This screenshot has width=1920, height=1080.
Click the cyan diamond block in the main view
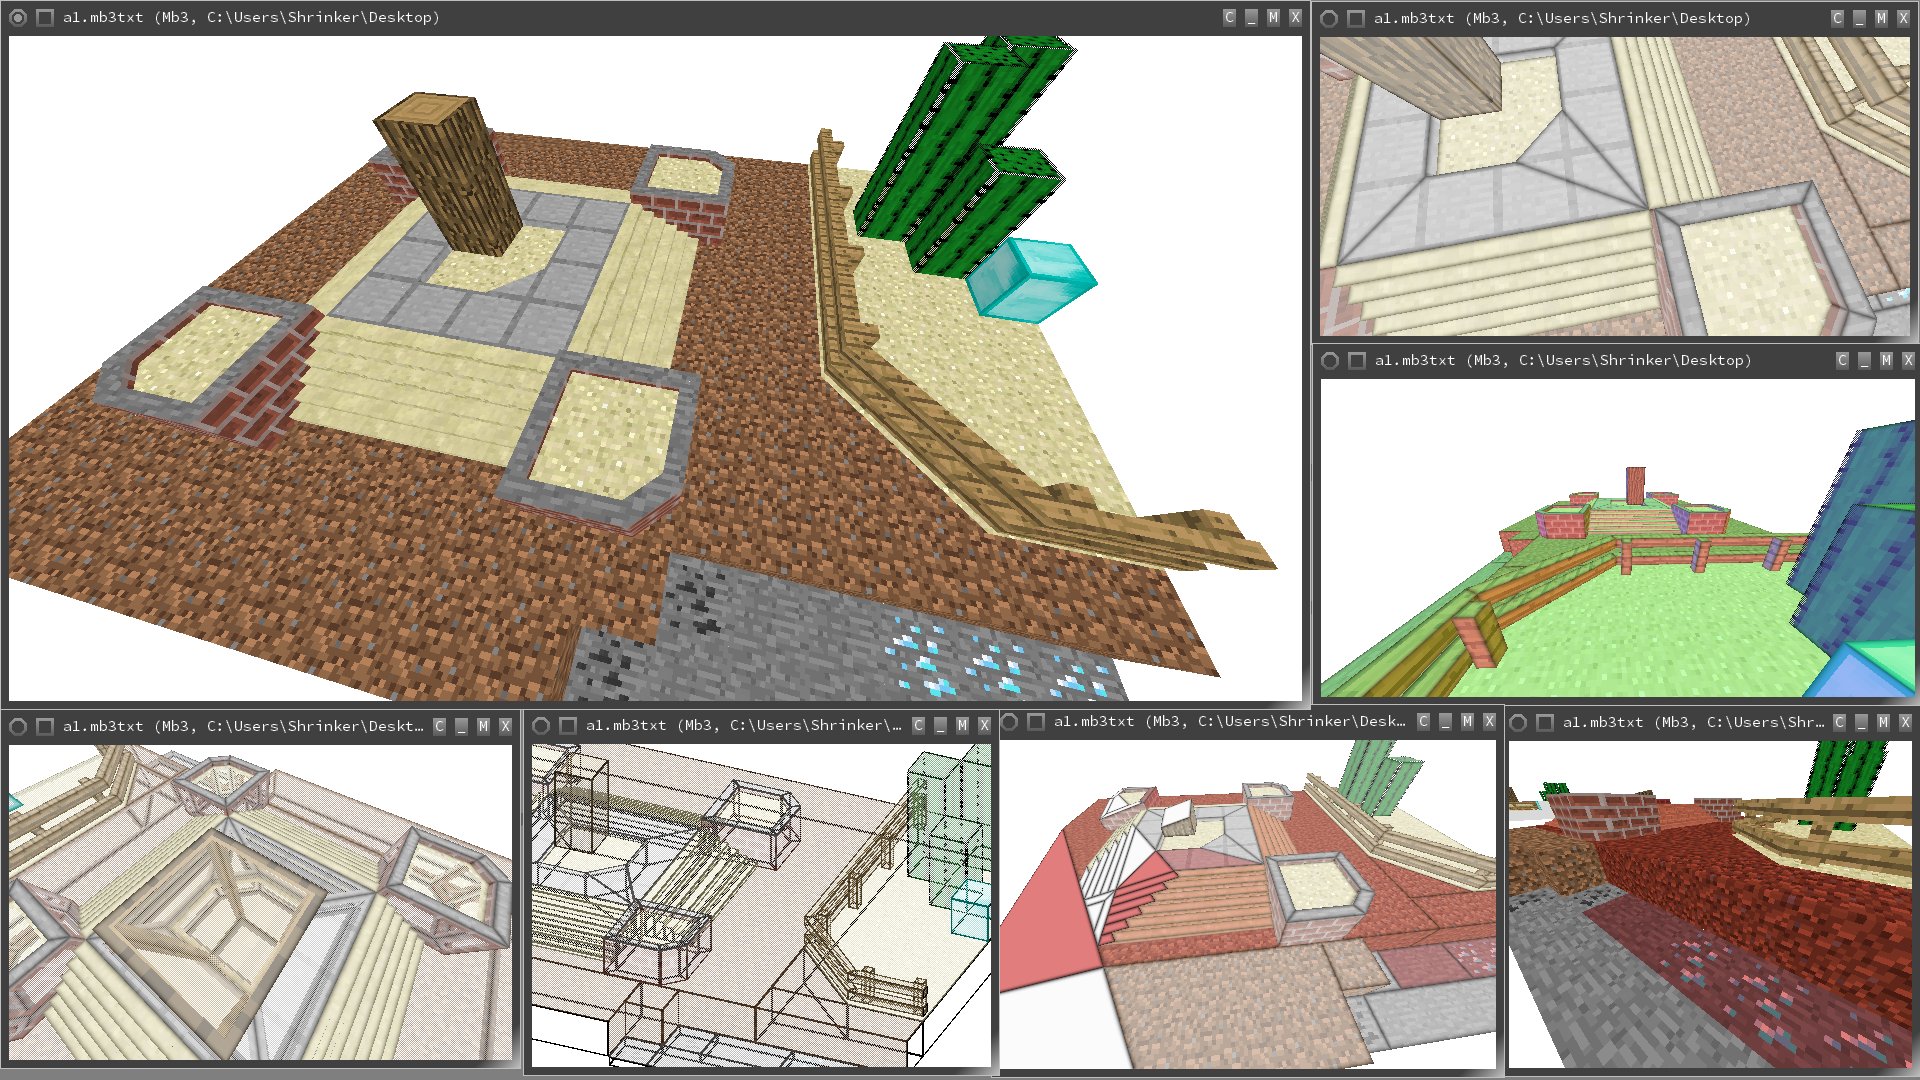tap(1030, 279)
